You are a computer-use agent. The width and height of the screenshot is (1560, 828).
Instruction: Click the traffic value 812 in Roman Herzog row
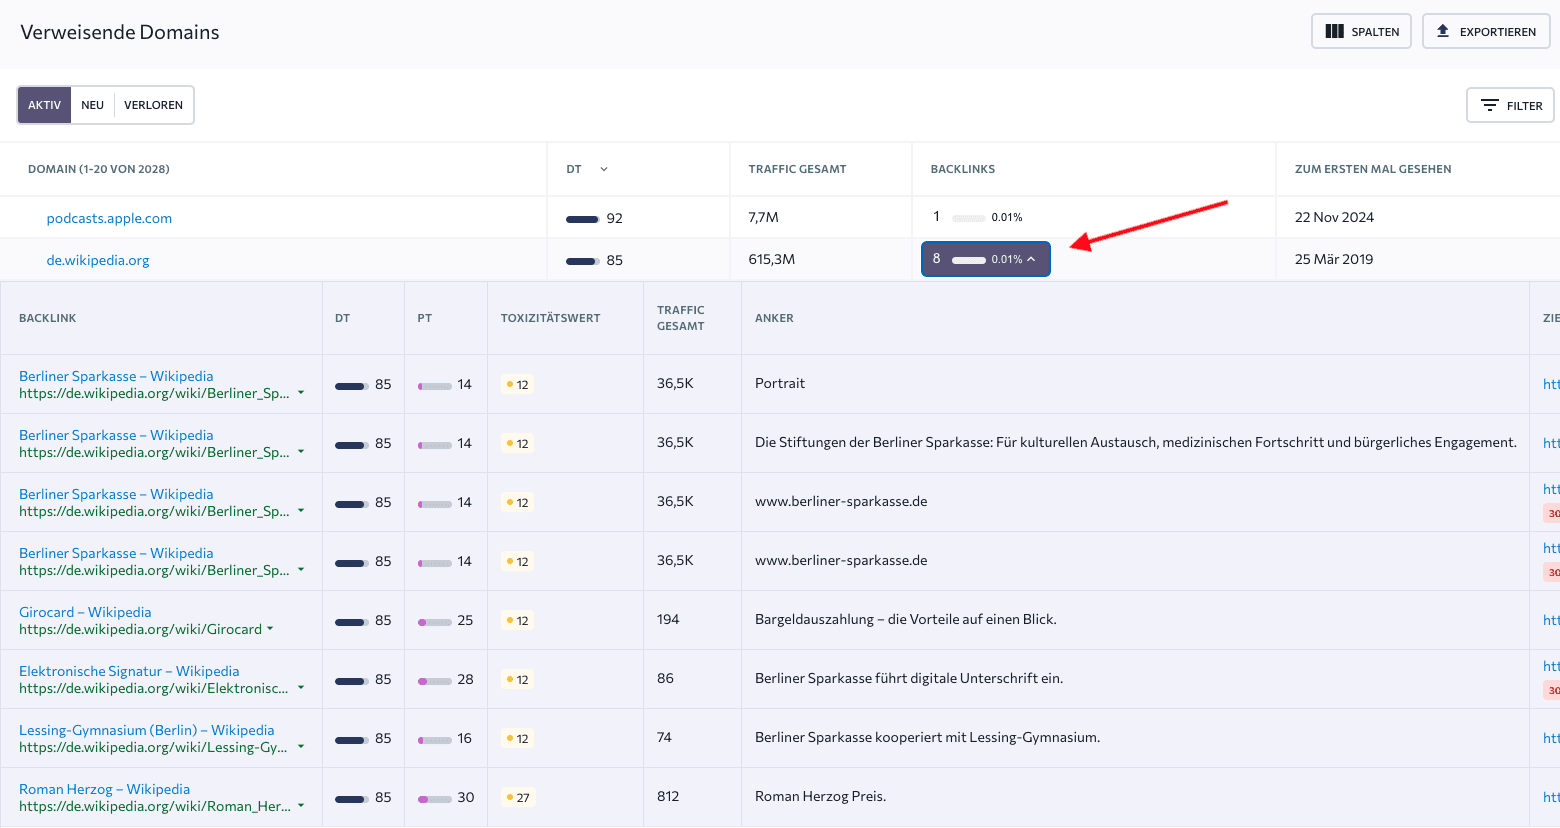tap(668, 796)
